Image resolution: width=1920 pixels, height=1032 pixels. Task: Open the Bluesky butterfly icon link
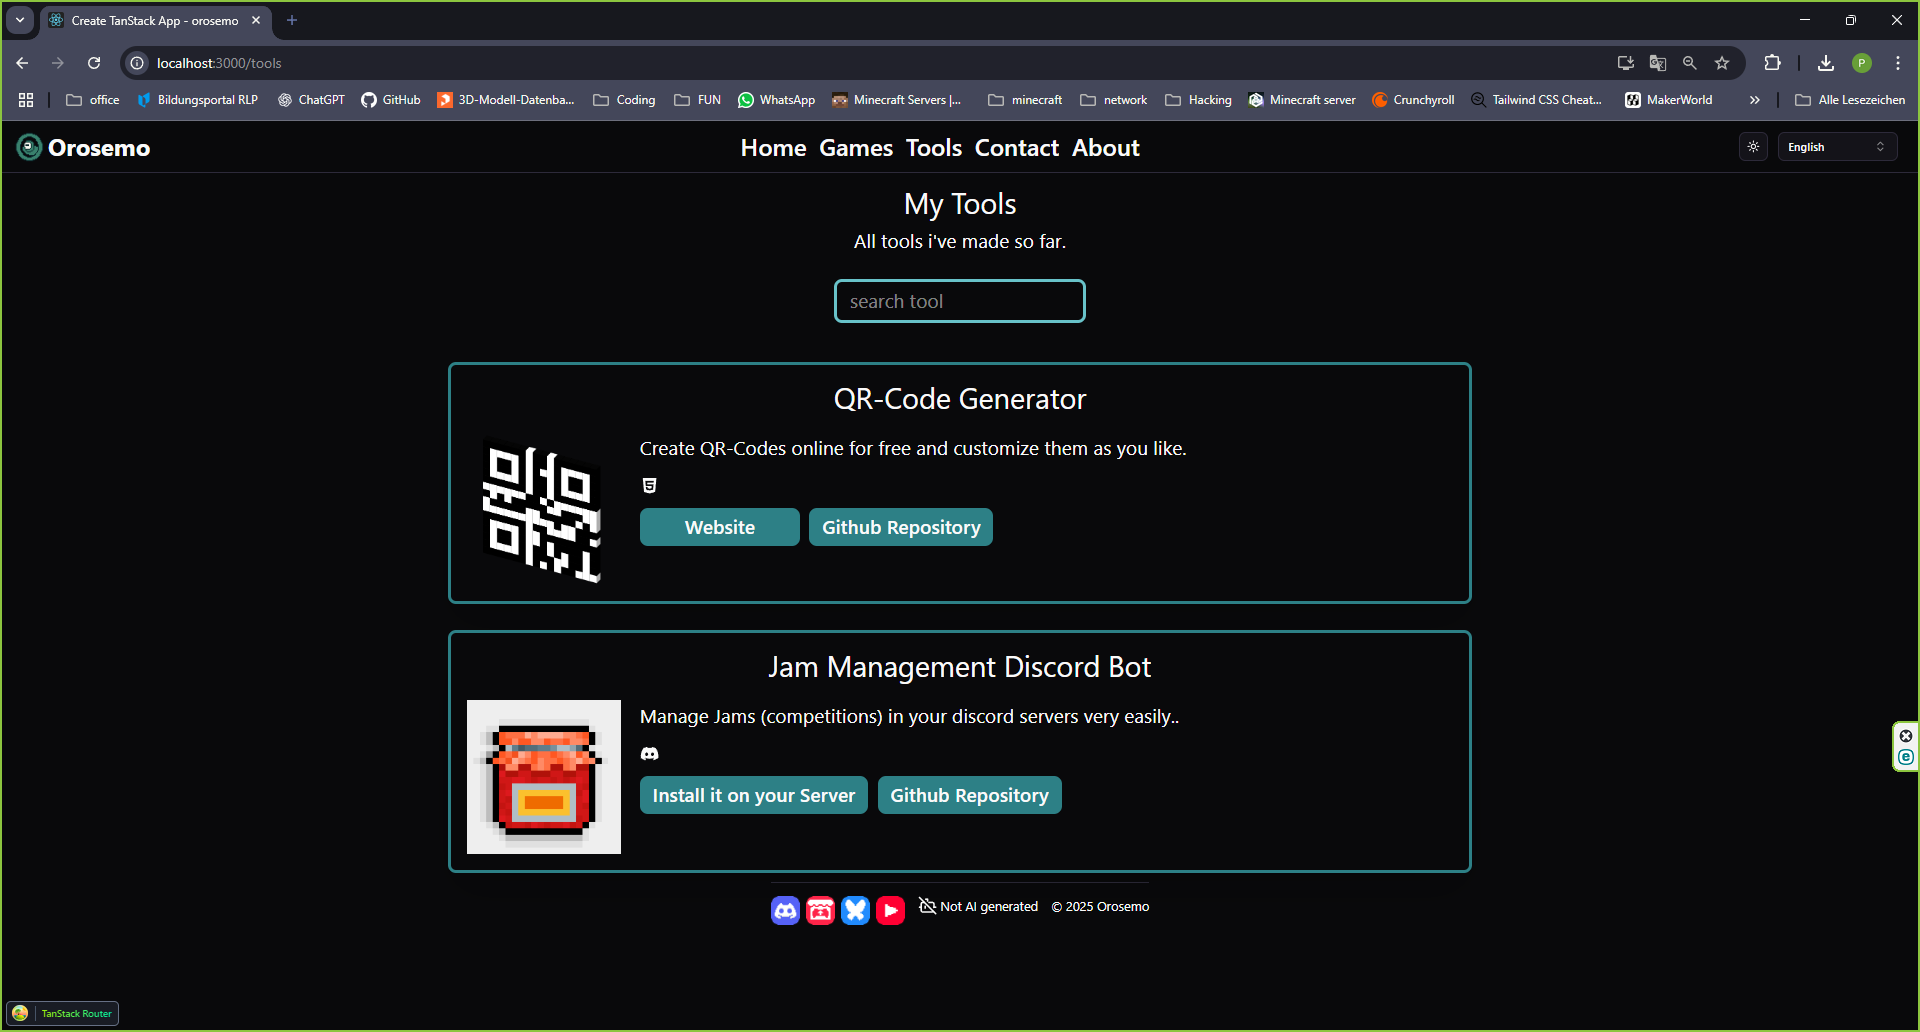coord(855,910)
